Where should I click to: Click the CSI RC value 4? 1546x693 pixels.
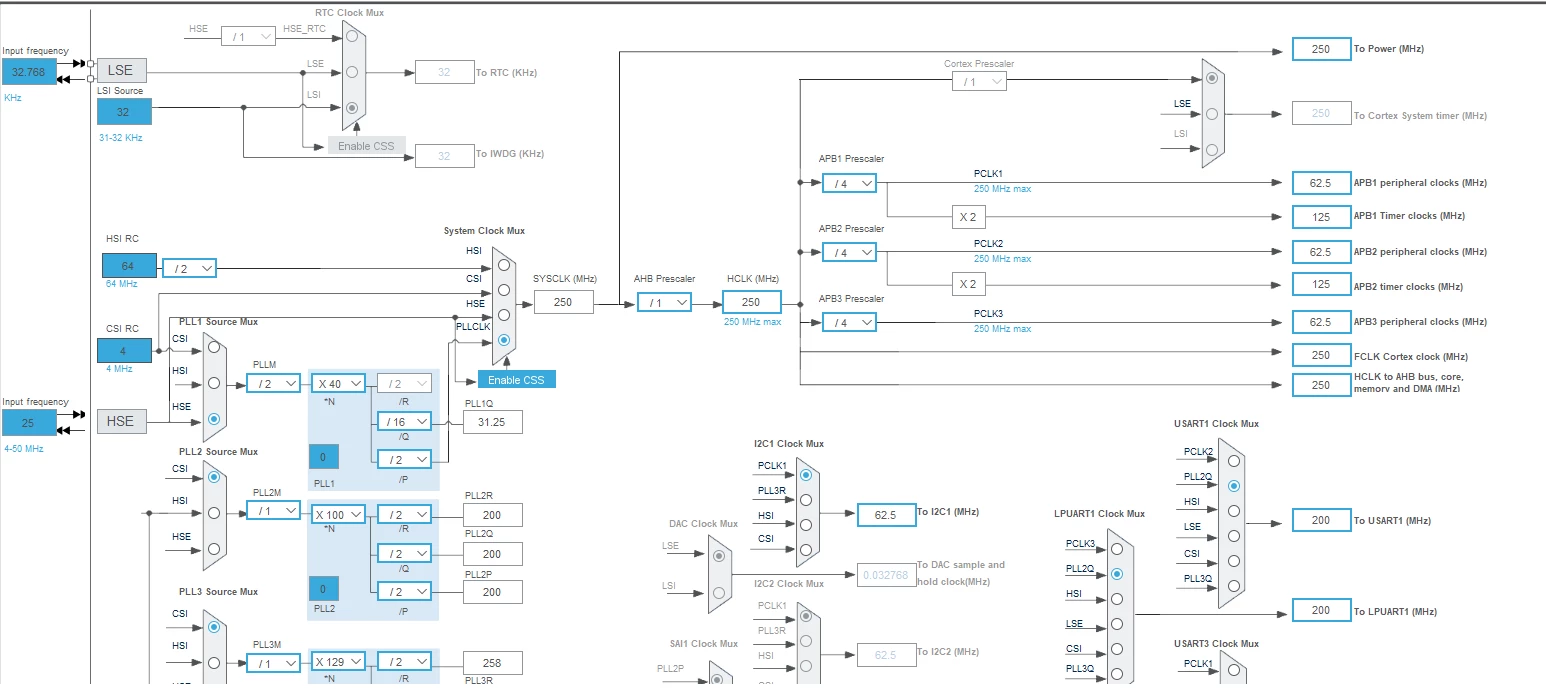tap(124, 351)
